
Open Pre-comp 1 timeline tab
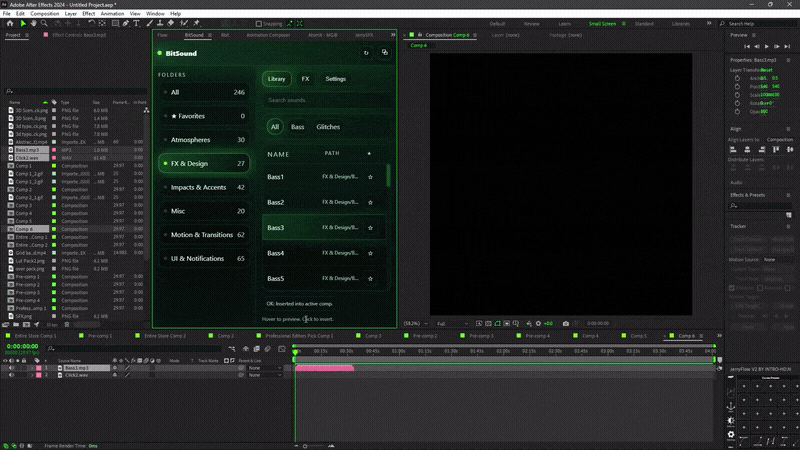pos(100,336)
